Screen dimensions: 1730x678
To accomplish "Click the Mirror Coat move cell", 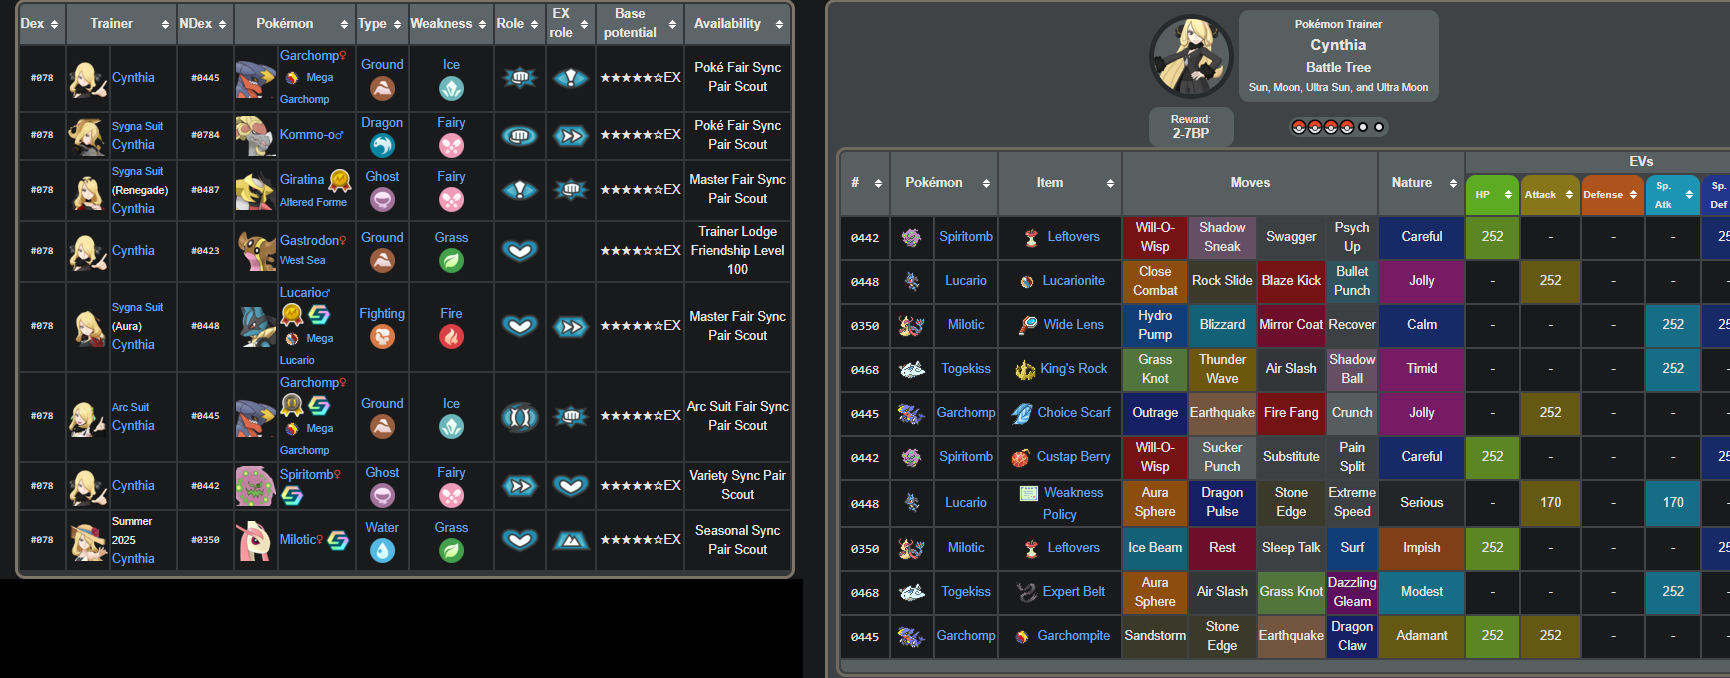I will coord(1291,325).
